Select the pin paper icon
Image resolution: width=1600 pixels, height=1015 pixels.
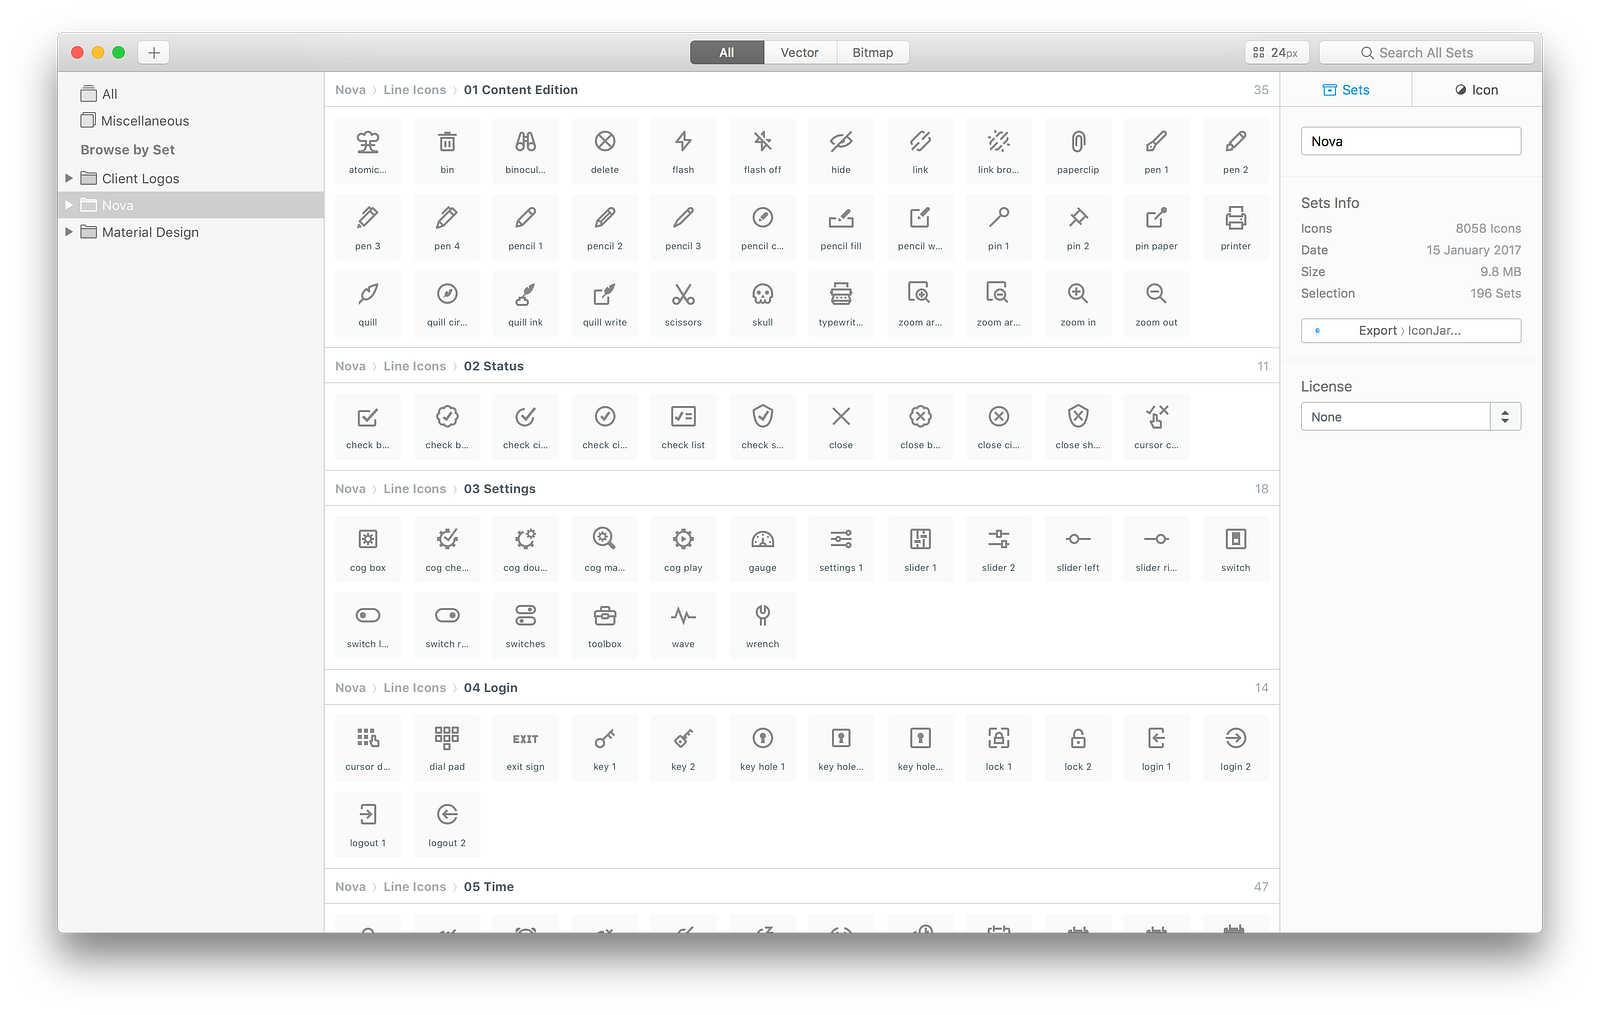1157,227
